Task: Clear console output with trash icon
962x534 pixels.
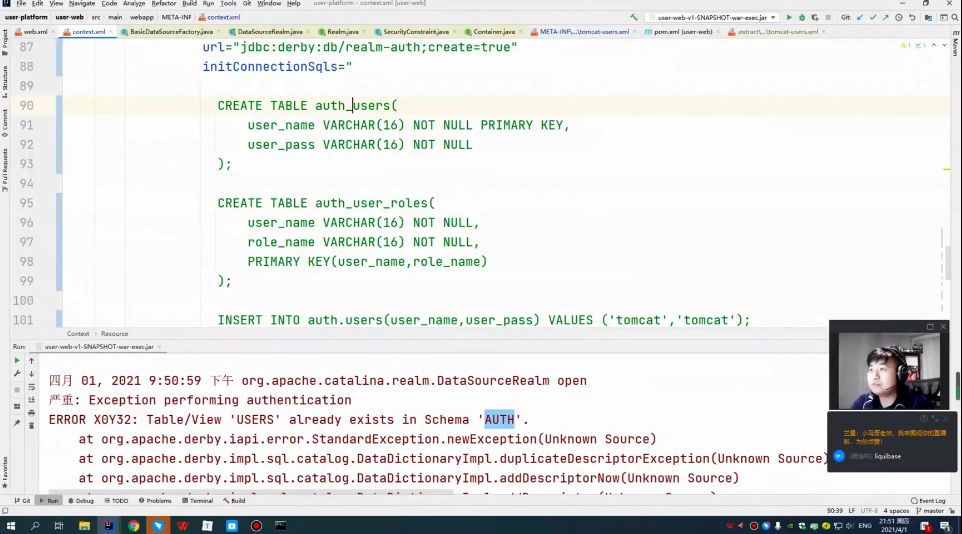Action: click(31, 423)
